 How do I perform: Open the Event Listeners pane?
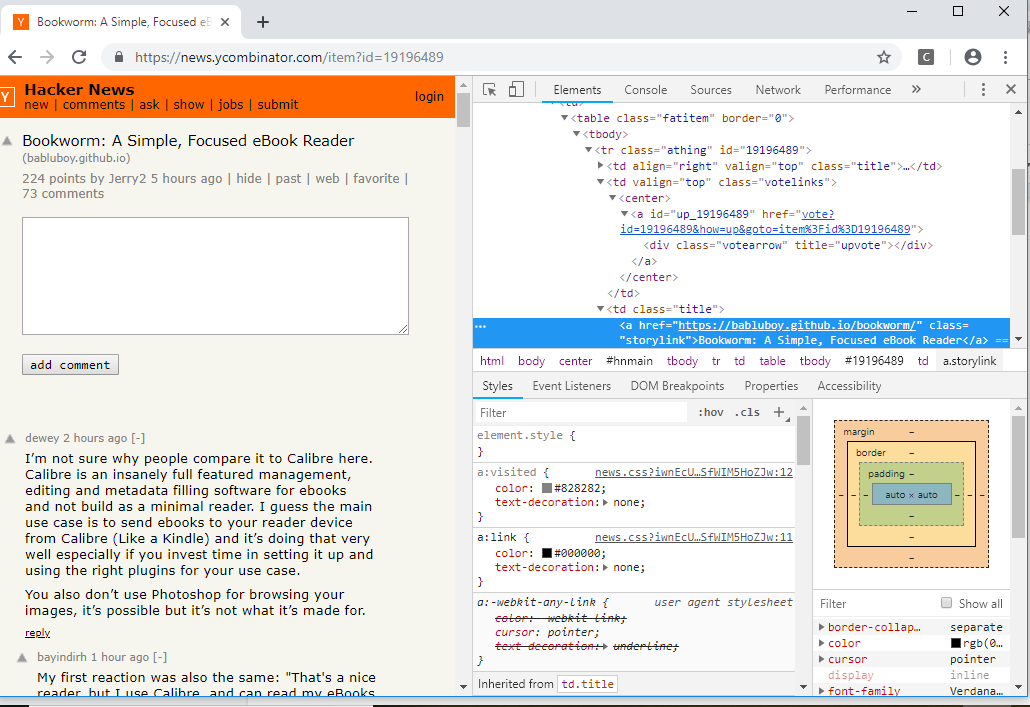click(571, 386)
